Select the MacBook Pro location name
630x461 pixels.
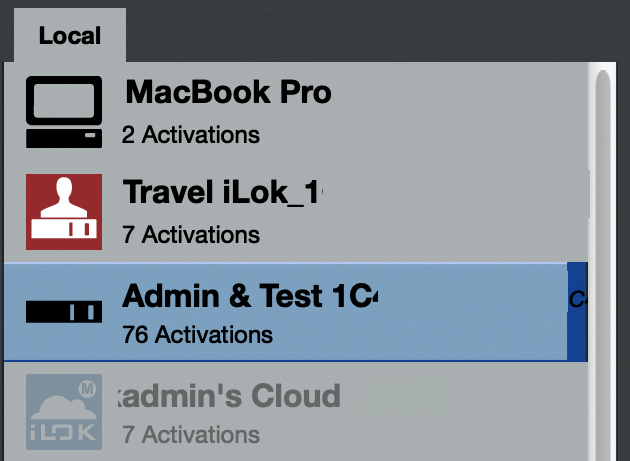(228, 93)
